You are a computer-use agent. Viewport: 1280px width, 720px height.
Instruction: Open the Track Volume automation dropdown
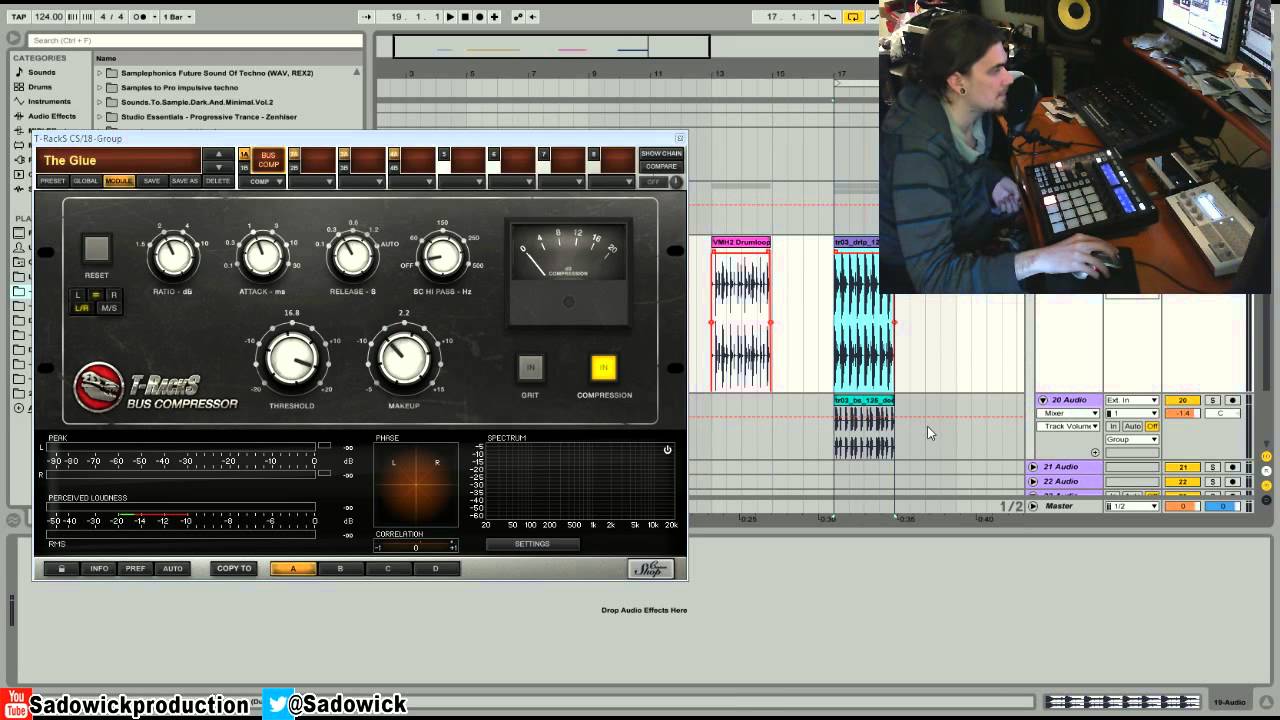tap(1067, 426)
